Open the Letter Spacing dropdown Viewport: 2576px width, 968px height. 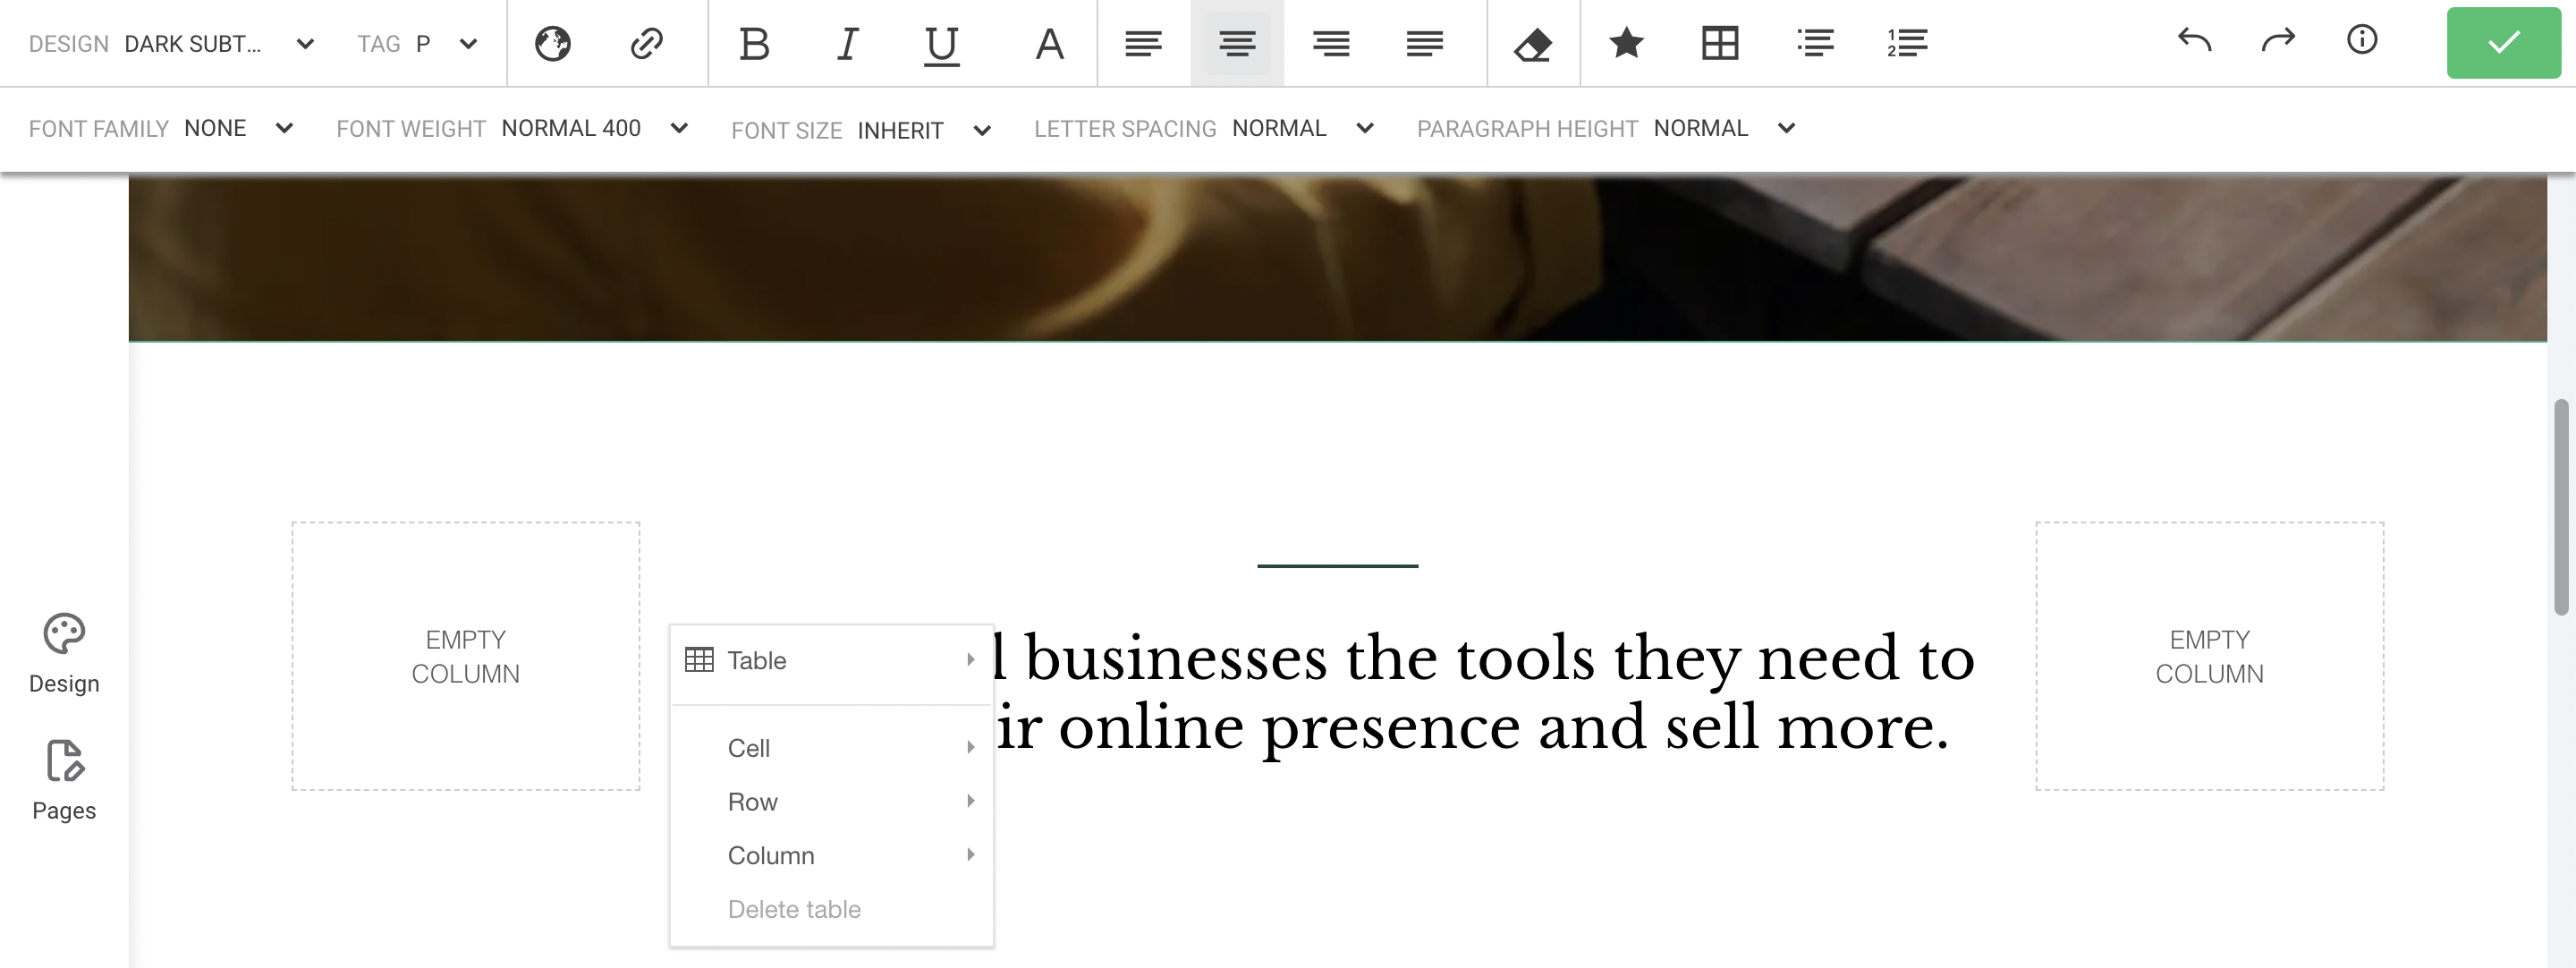tap(1204, 128)
